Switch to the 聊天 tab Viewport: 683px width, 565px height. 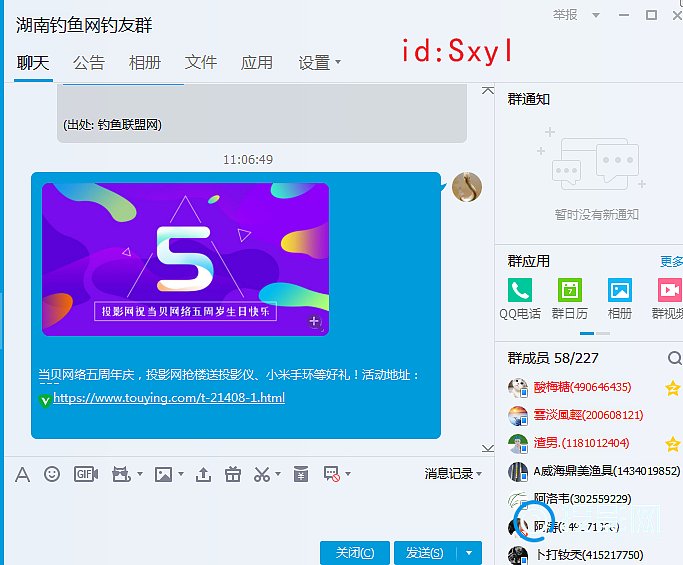pyautogui.click(x=33, y=63)
